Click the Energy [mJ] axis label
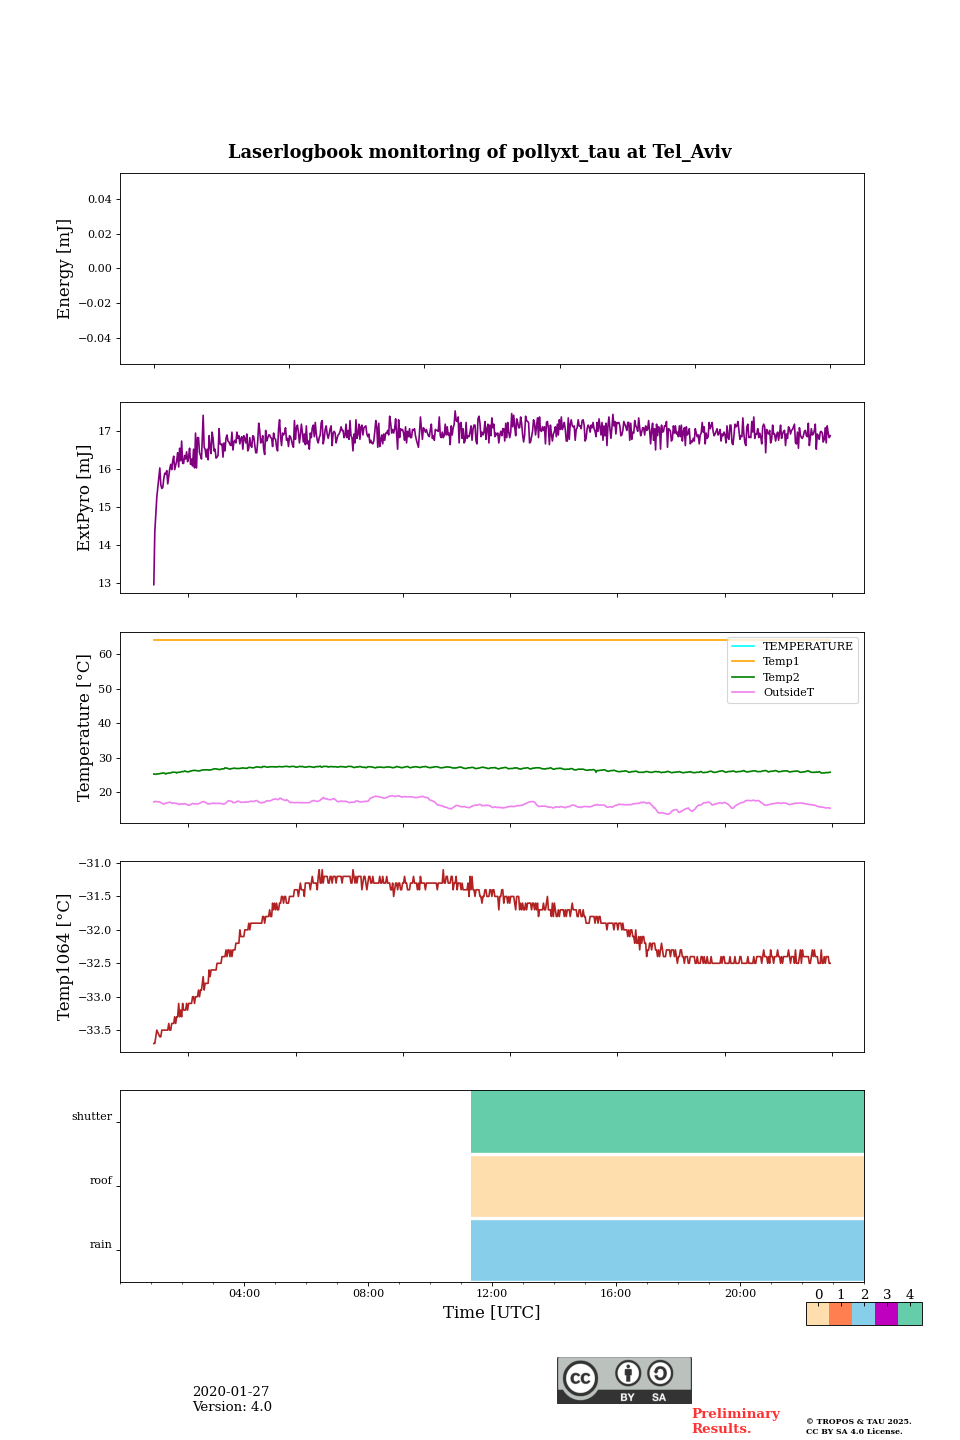 [x=65, y=269]
